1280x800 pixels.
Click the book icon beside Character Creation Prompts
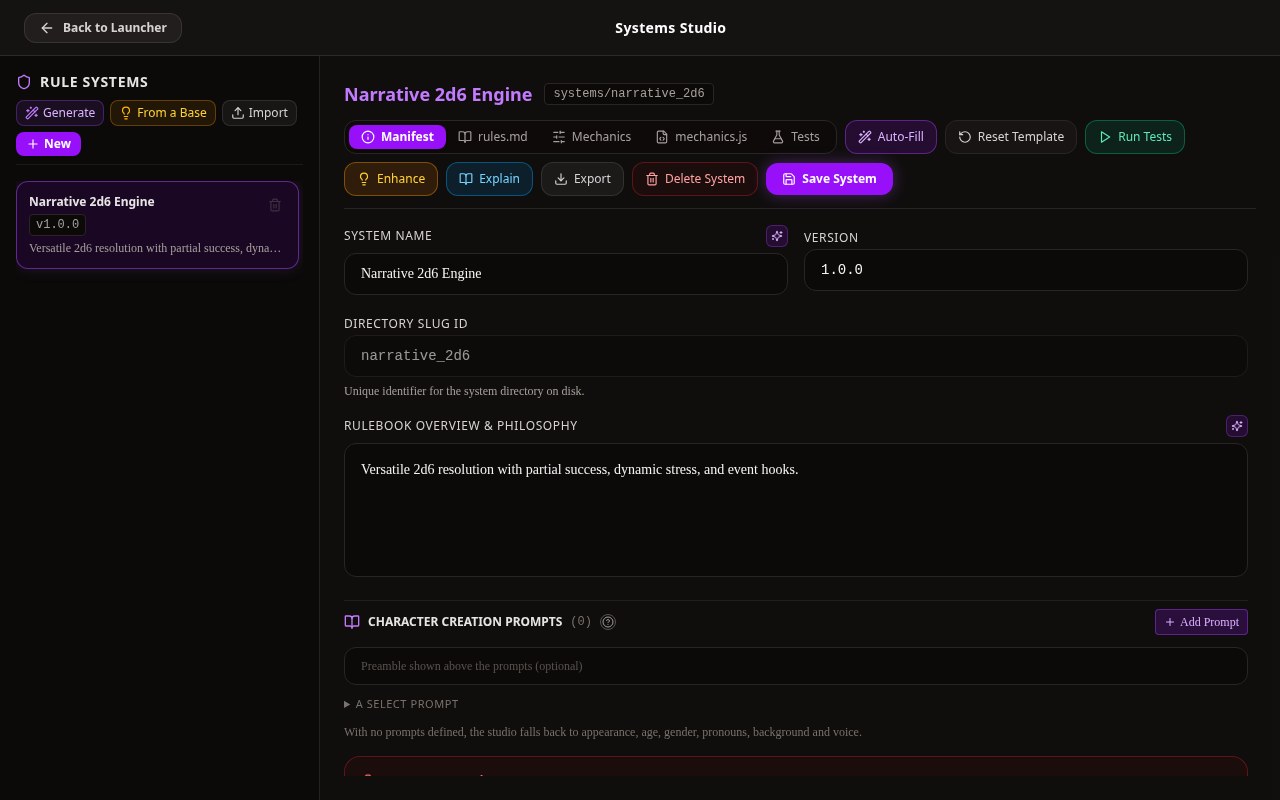click(x=352, y=622)
